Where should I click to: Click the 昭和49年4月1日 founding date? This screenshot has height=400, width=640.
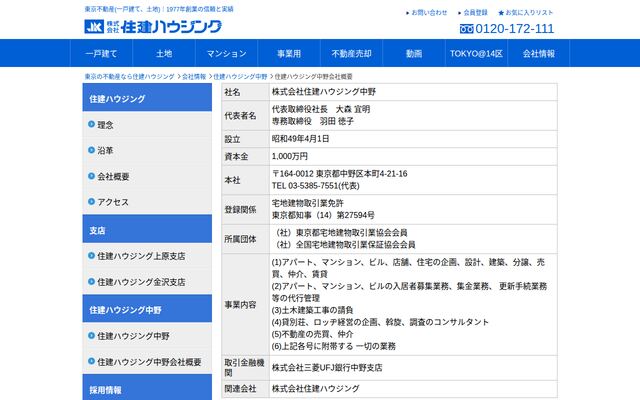[300, 139]
